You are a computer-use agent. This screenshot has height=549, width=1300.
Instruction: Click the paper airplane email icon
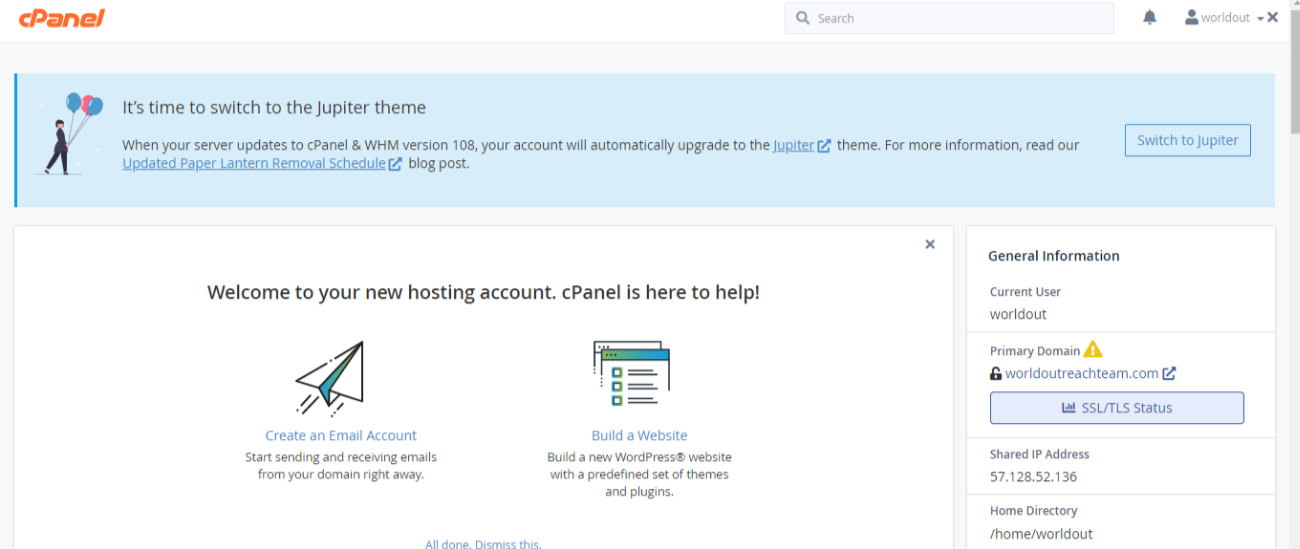point(330,378)
